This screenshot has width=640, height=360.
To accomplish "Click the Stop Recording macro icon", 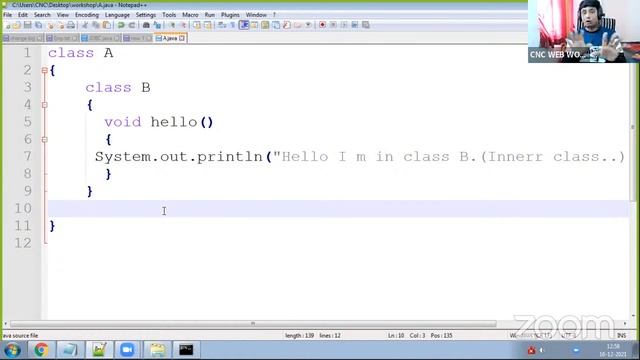I will pyautogui.click(x=333, y=25).
